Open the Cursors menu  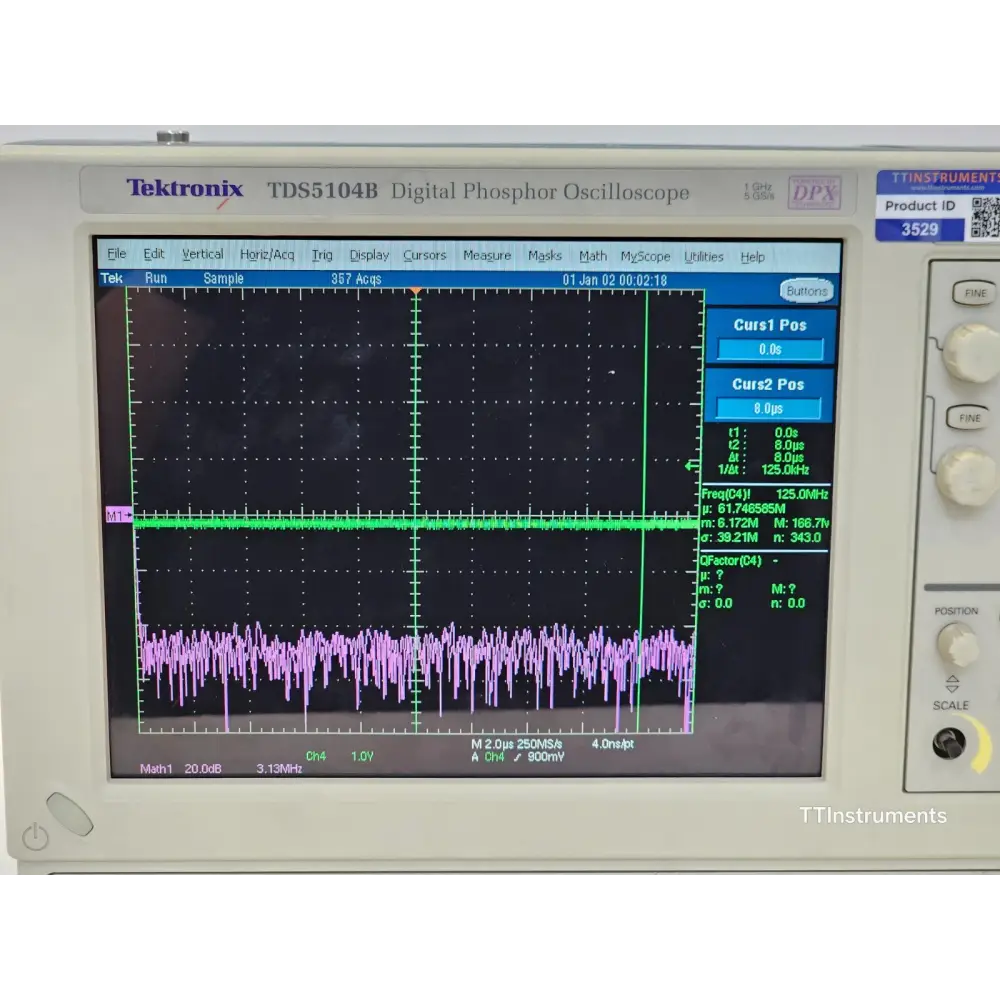pos(424,255)
